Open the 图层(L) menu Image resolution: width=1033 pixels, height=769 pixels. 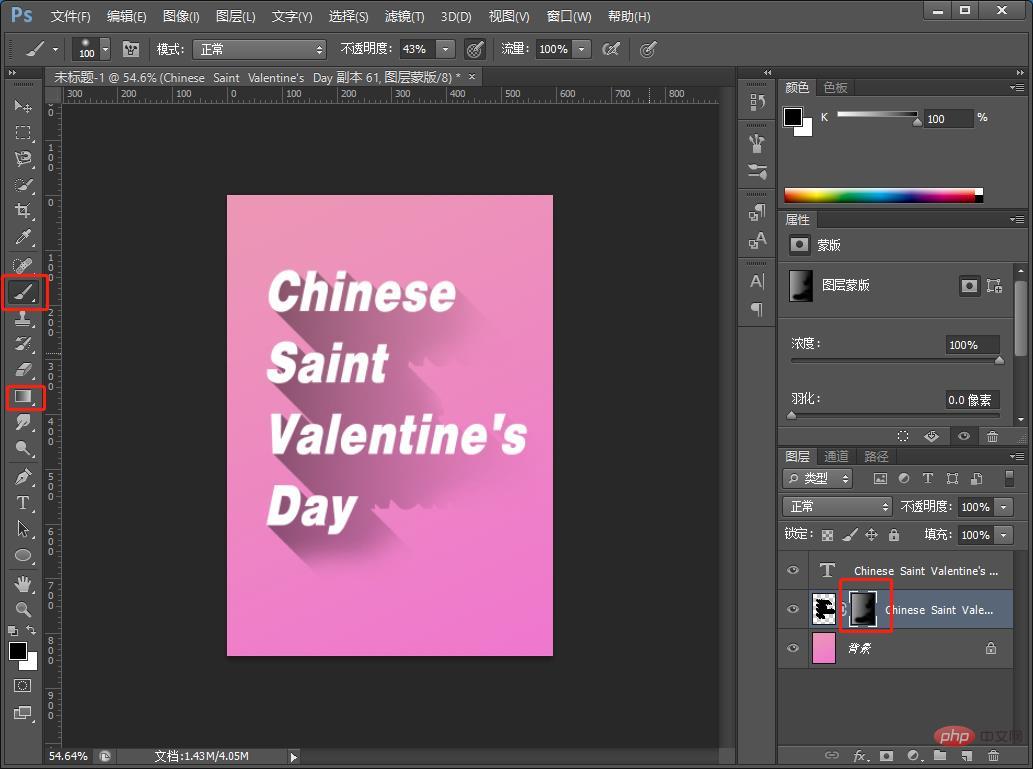point(236,17)
